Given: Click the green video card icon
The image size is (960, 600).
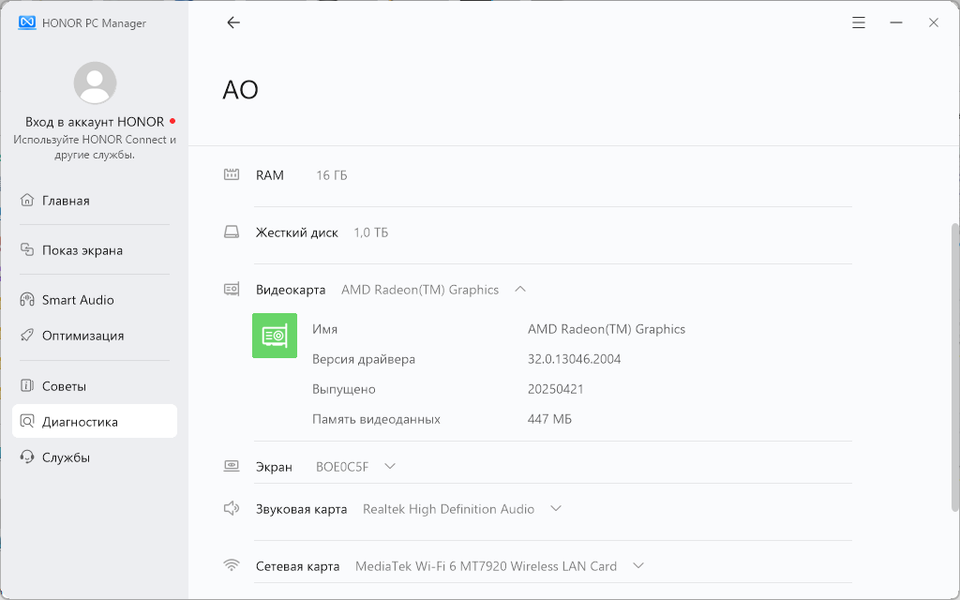Looking at the screenshot, I should point(274,336).
